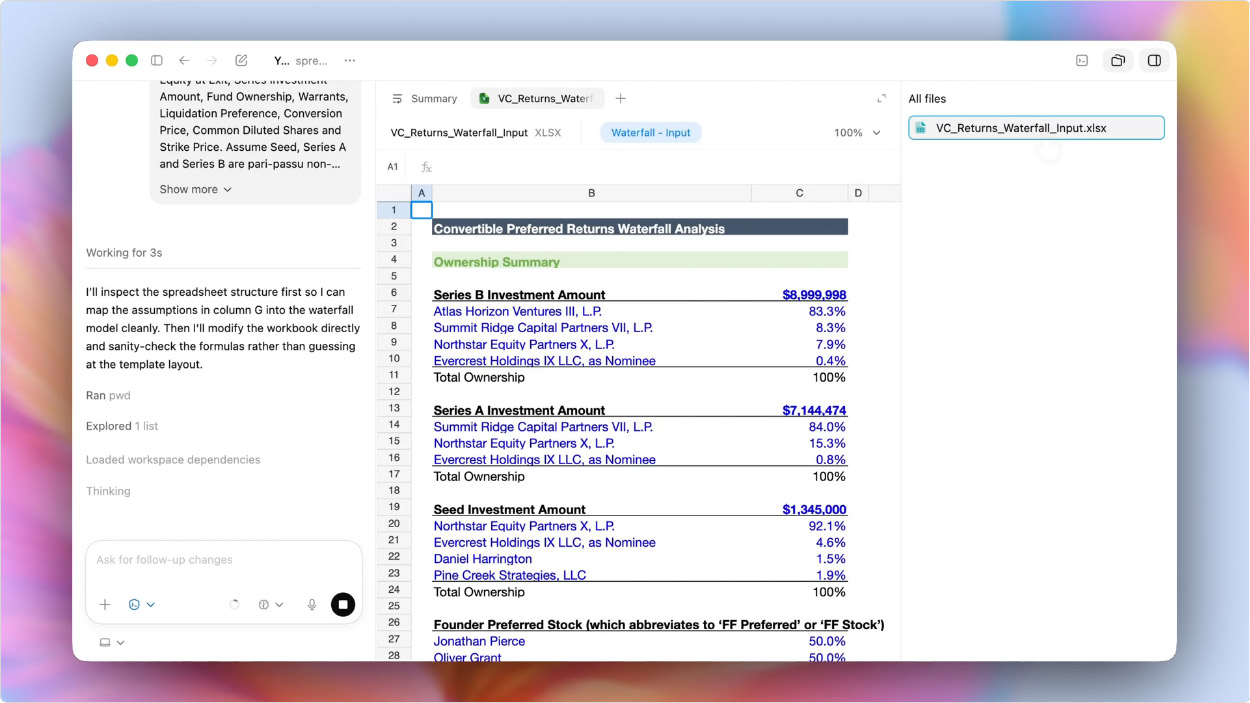Click the new chat compose icon
Screen dimensions: 1250x703
click(x=241, y=61)
